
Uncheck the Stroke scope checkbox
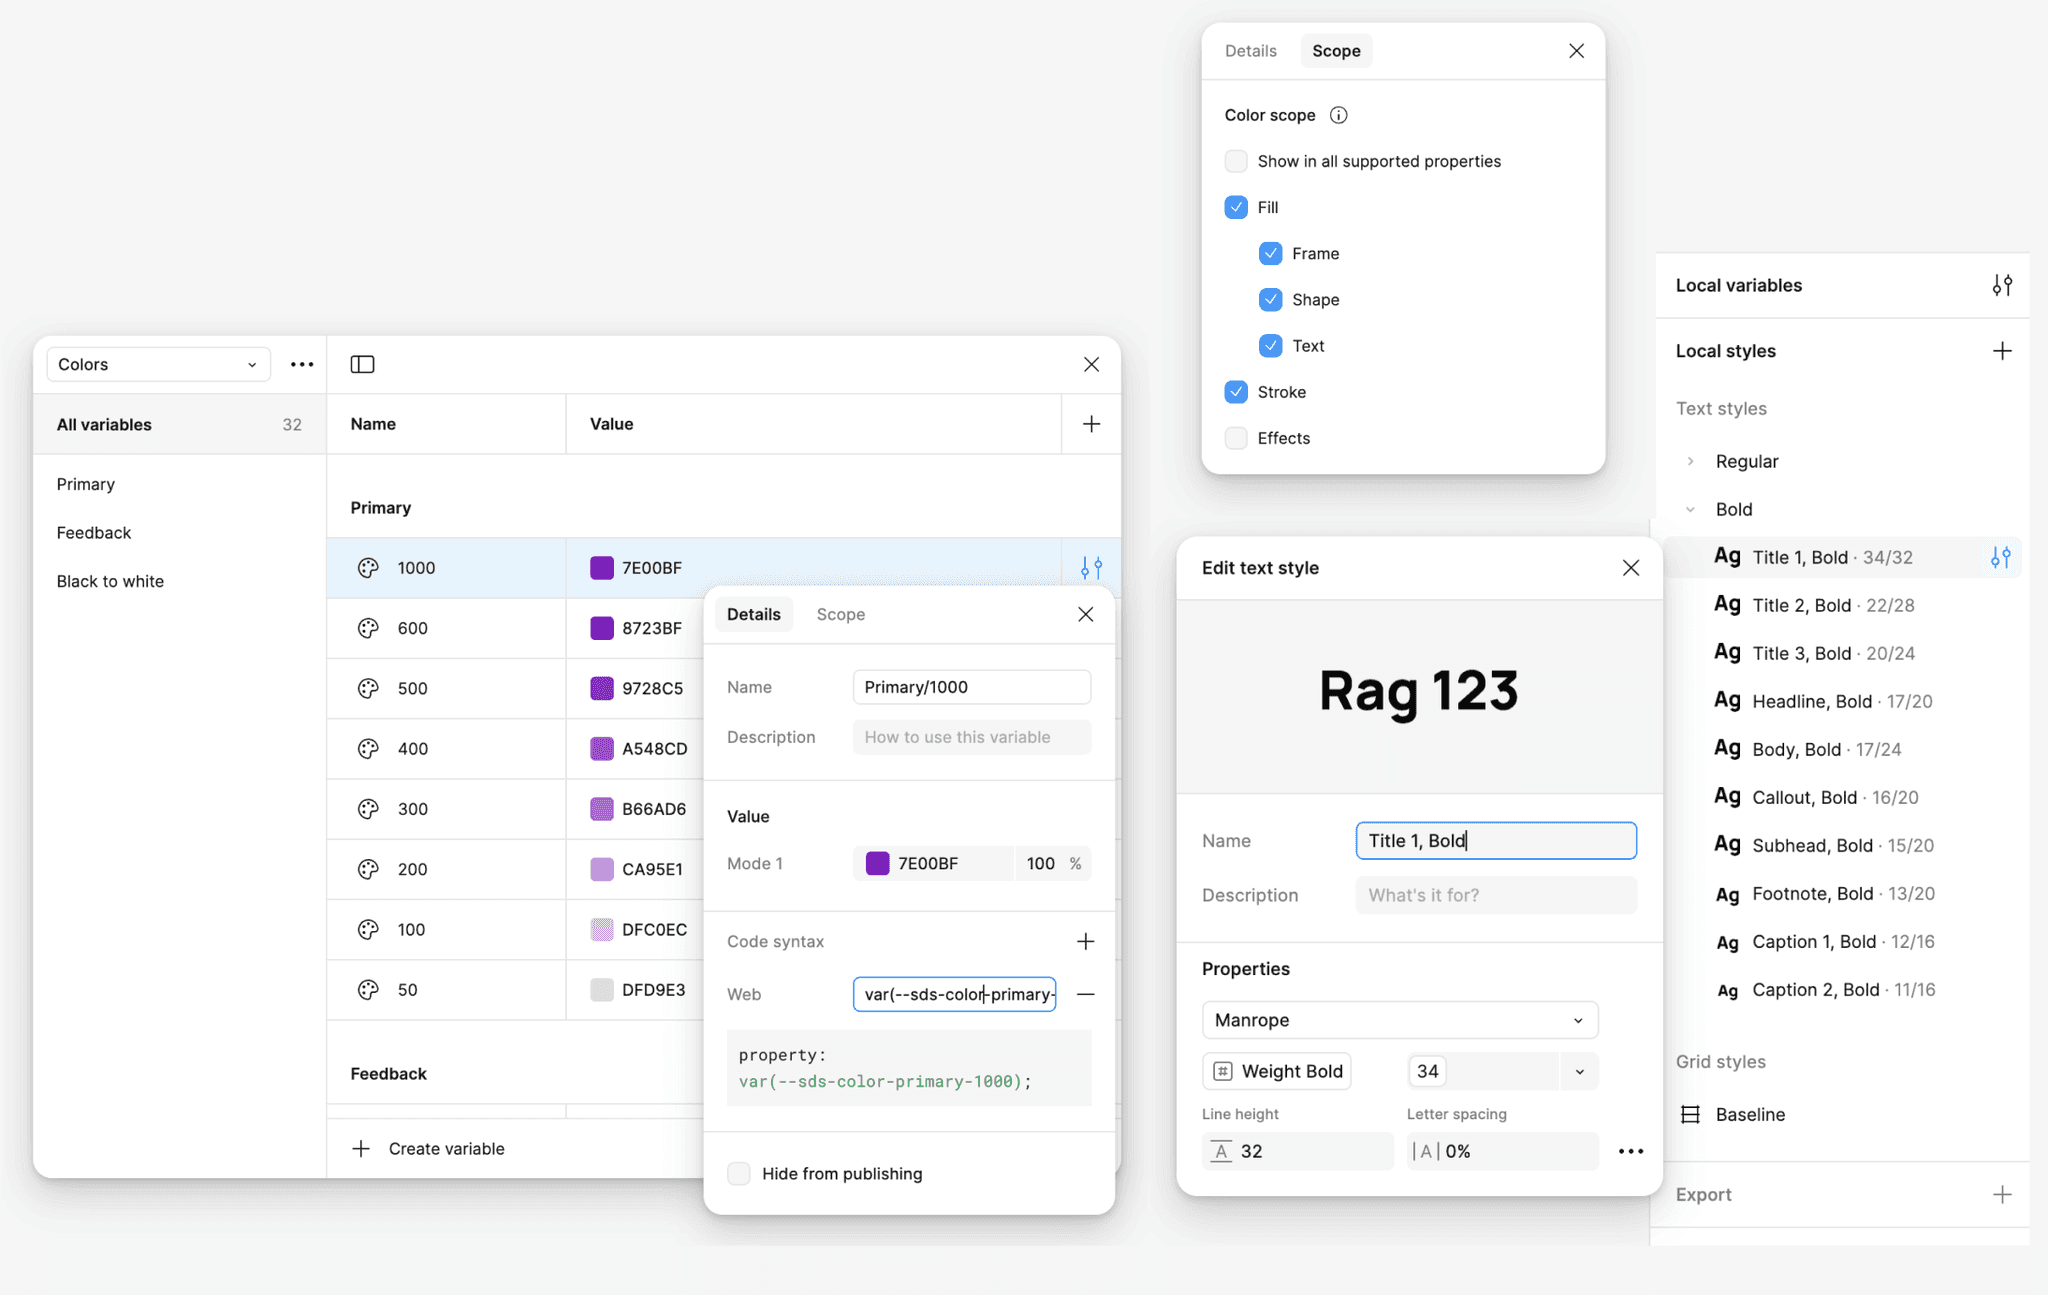click(x=1236, y=392)
